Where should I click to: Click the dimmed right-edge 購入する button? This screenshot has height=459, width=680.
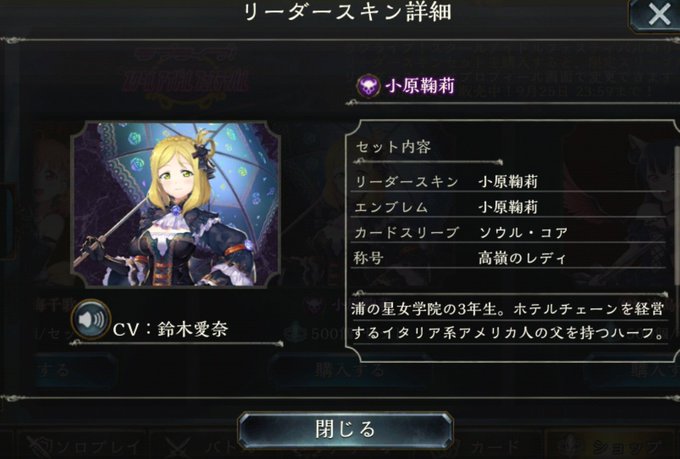[x=635, y=370]
